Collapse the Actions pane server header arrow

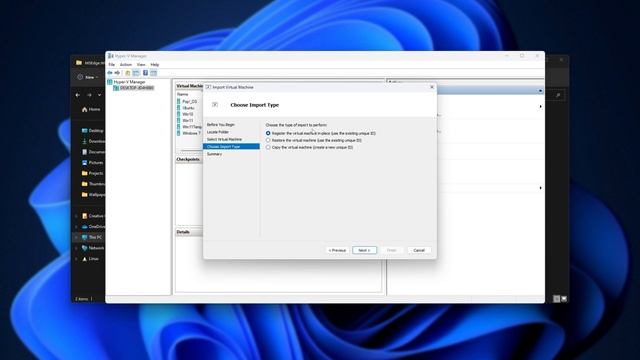[x=540, y=91]
